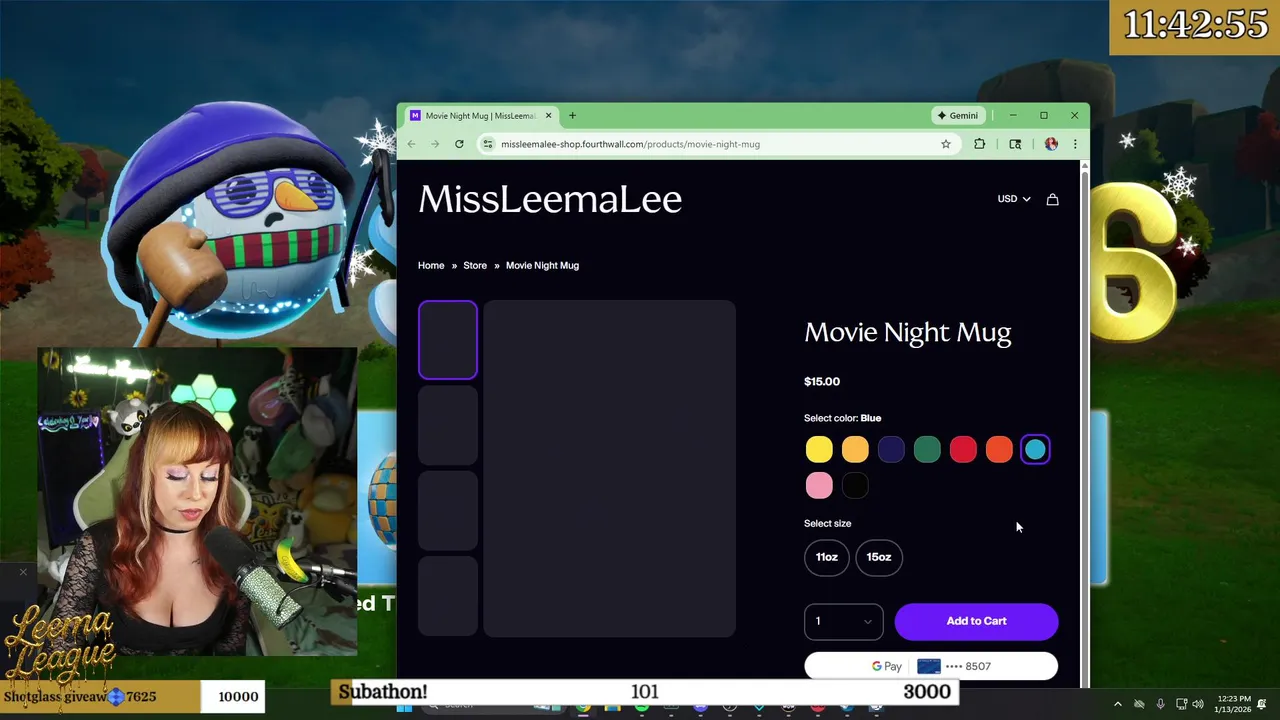Viewport: 1280px width, 720px height.
Task: Reload the Movie Night Mug page
Action: tap(459, 144)
